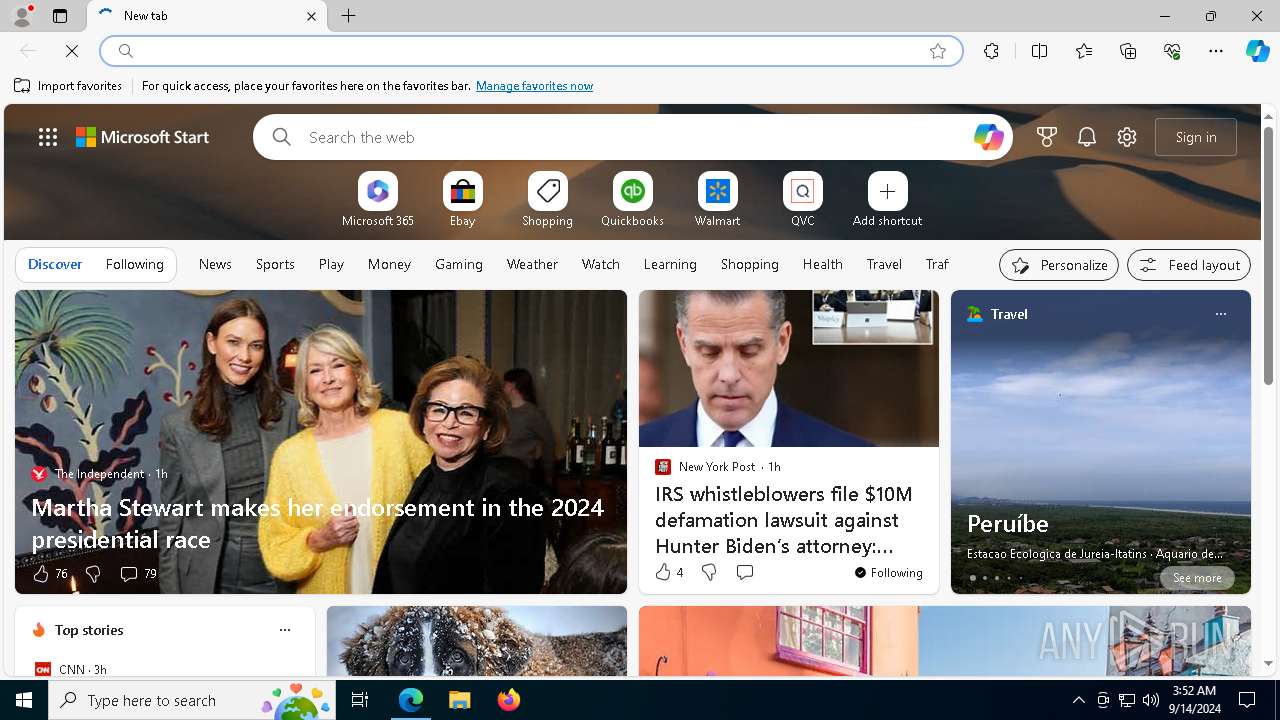Open page settings gear icon

(1127, 137)
